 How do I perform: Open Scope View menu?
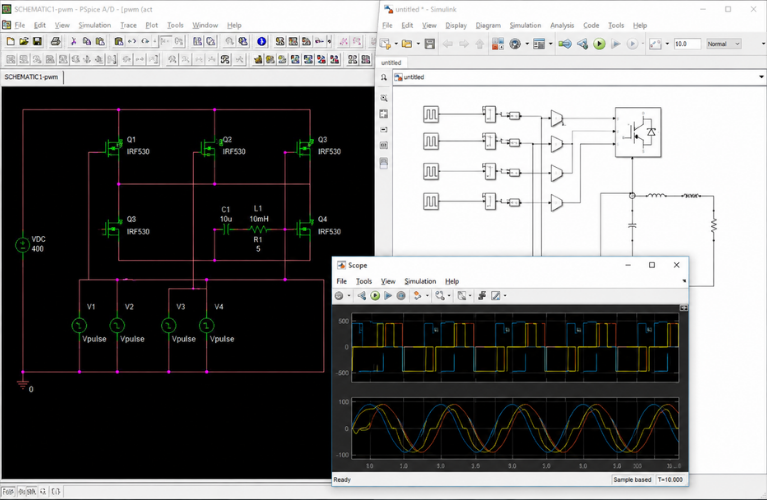388,281
